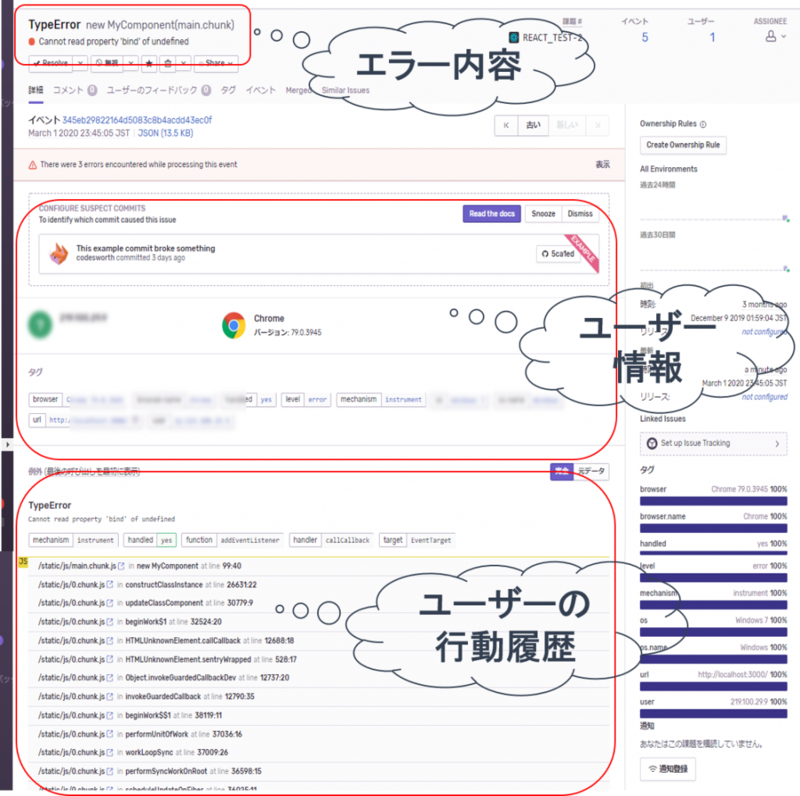Click Create Ownership Rule button
Viewport: 800px width, 796px height.
pos(683,145)
